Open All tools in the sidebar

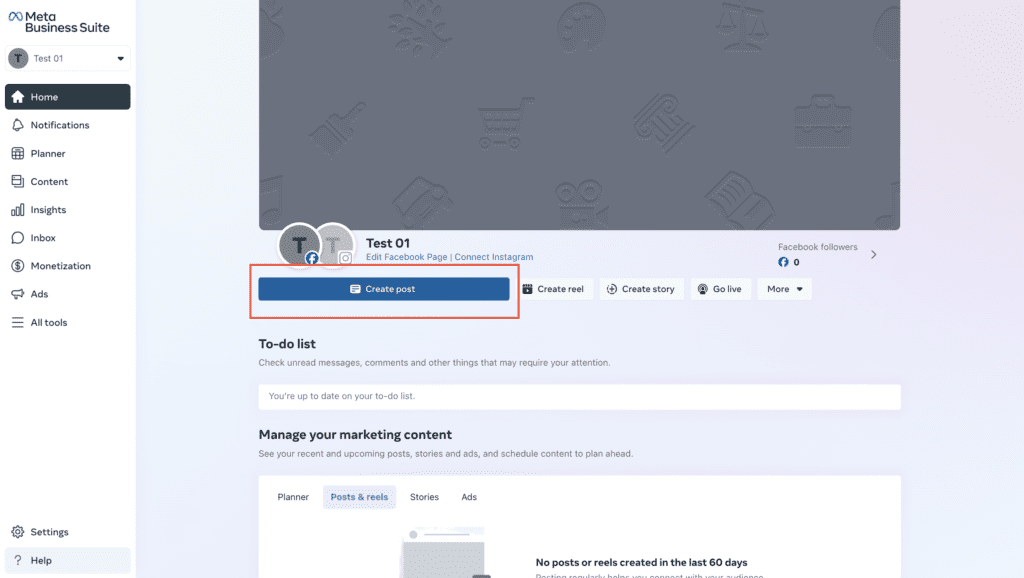click(68, 323)
